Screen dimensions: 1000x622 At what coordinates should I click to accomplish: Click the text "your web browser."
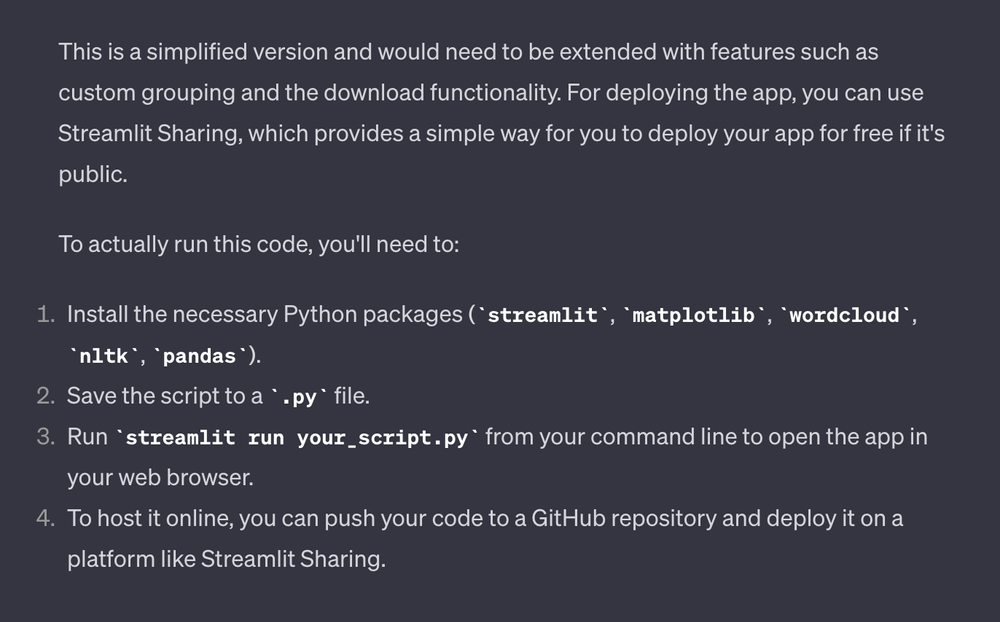click(x=161, y=478)
